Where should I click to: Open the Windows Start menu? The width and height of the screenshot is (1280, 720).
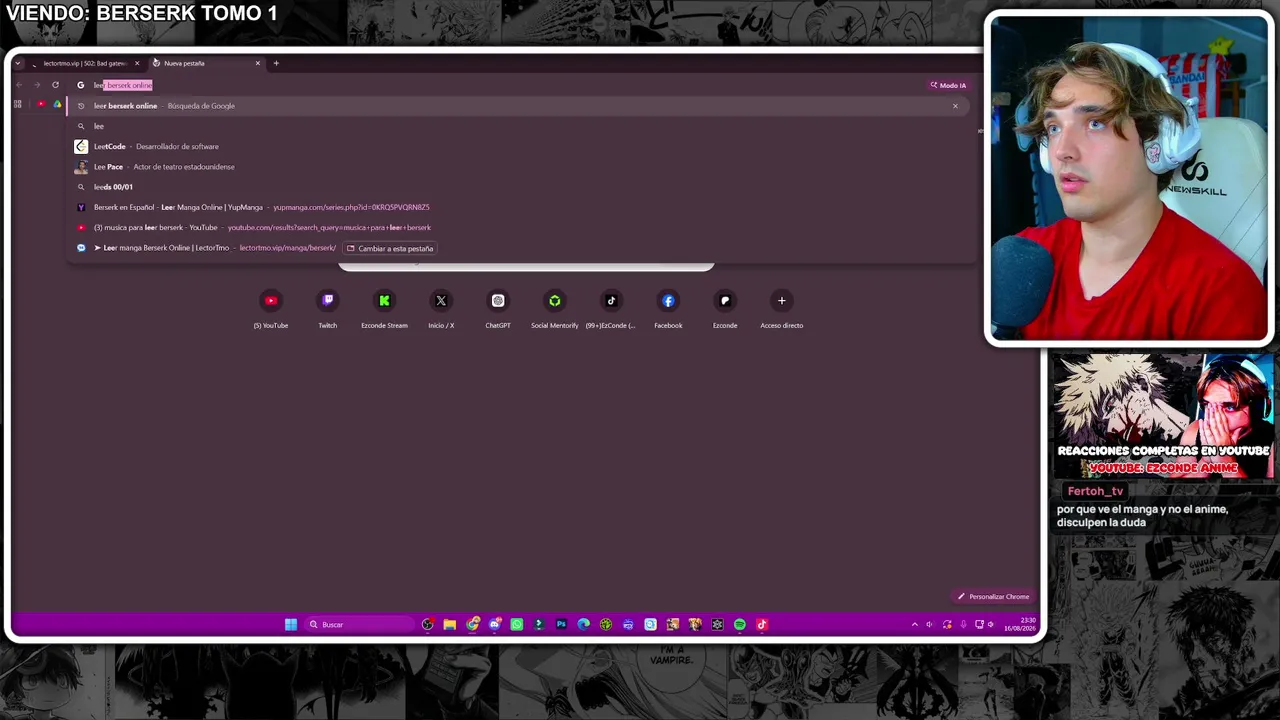coord(291,625)
